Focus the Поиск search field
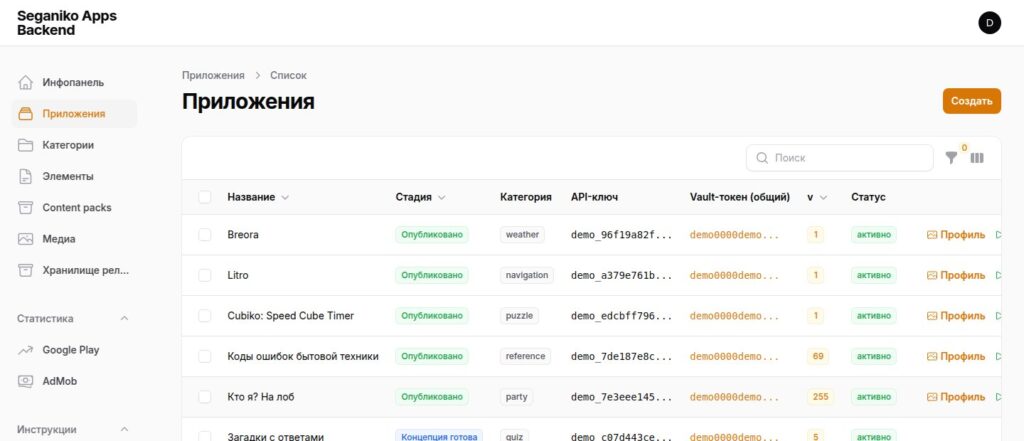 pyautogui.click(x=840, y=158)
